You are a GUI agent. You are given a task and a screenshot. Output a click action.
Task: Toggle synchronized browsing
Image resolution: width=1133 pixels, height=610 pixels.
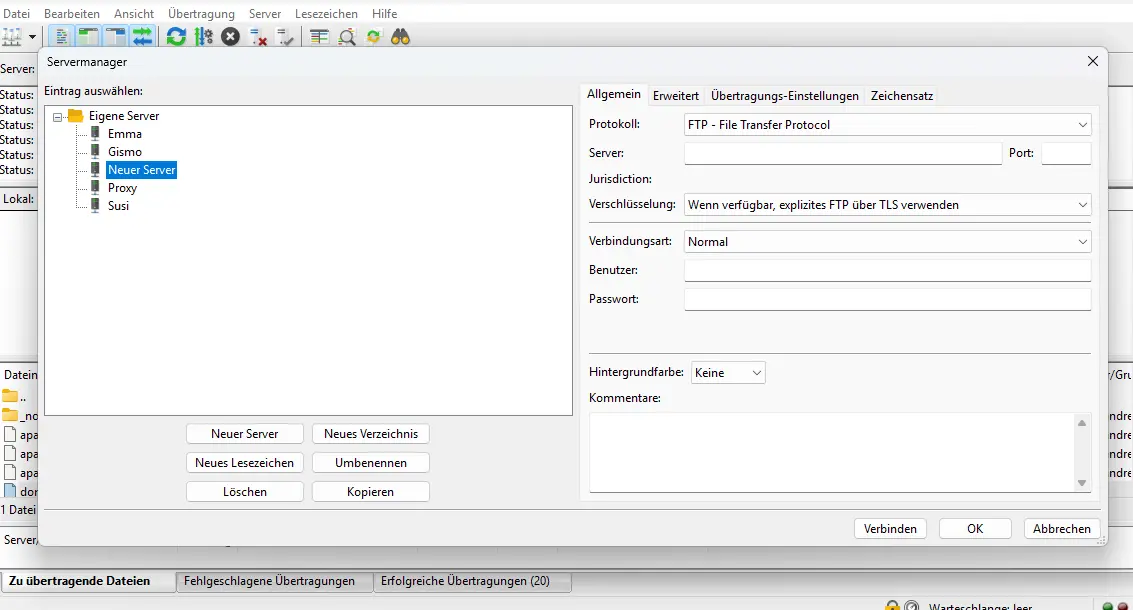(x=374, y=36)
